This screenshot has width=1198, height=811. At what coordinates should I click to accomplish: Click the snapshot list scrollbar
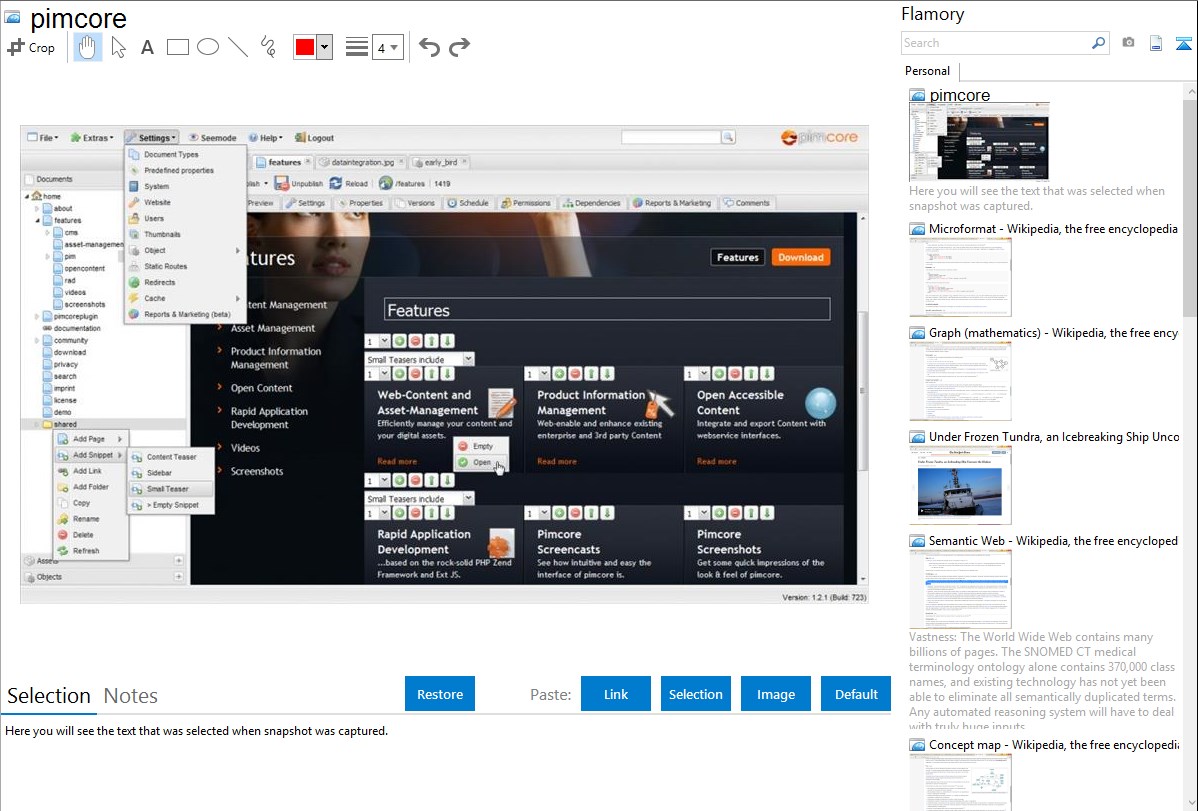click(1190, 206)
